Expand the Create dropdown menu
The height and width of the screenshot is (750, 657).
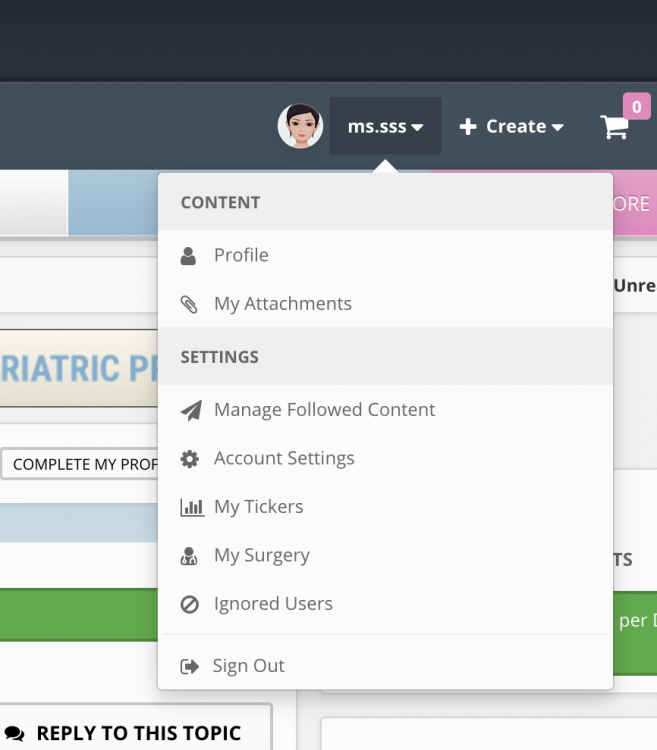(x=512, y=127)
